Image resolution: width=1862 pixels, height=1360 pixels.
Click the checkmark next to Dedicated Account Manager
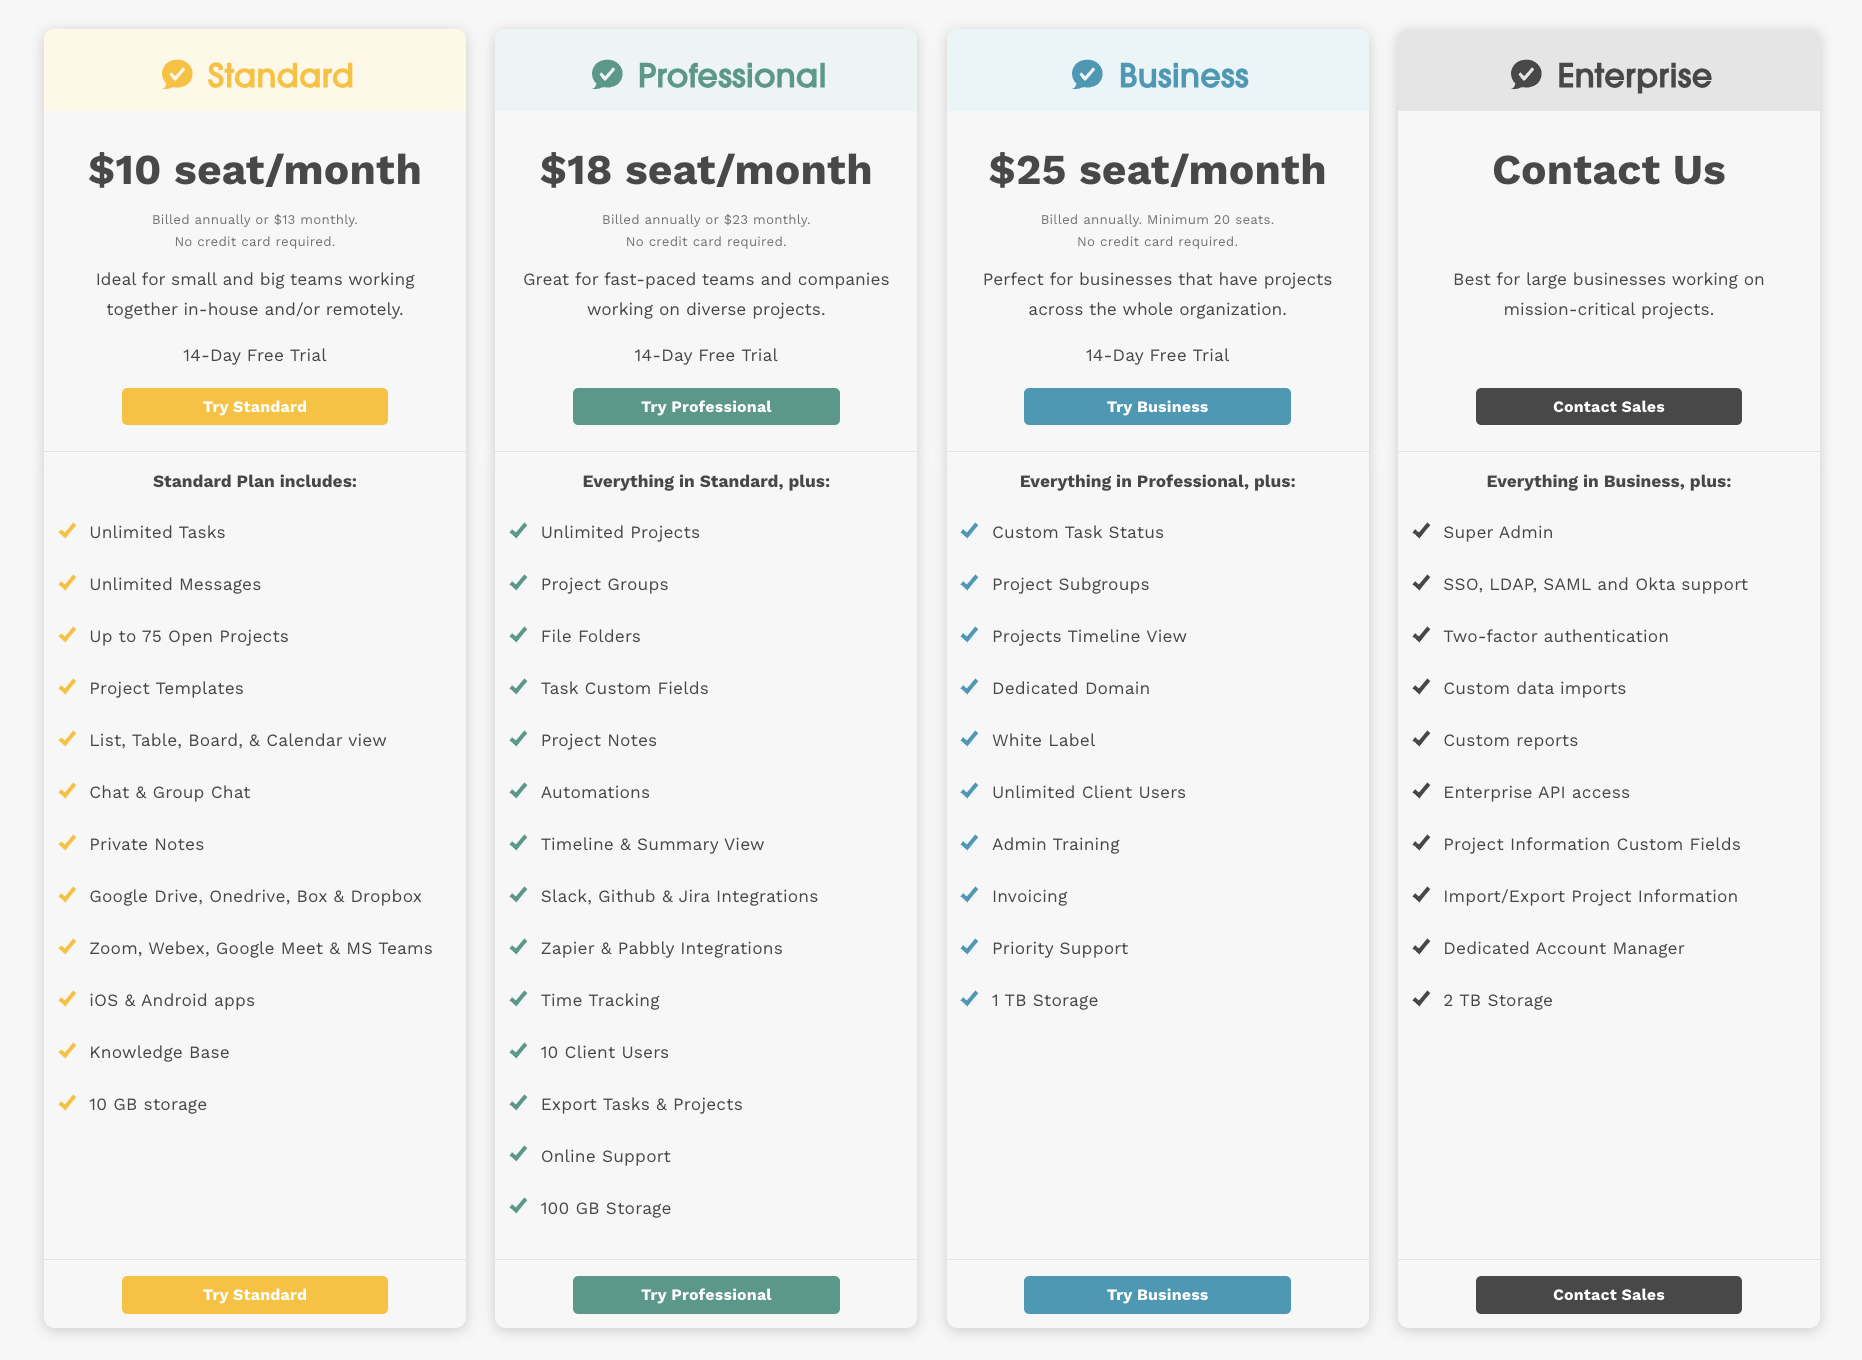click(x=1421, y=947)
